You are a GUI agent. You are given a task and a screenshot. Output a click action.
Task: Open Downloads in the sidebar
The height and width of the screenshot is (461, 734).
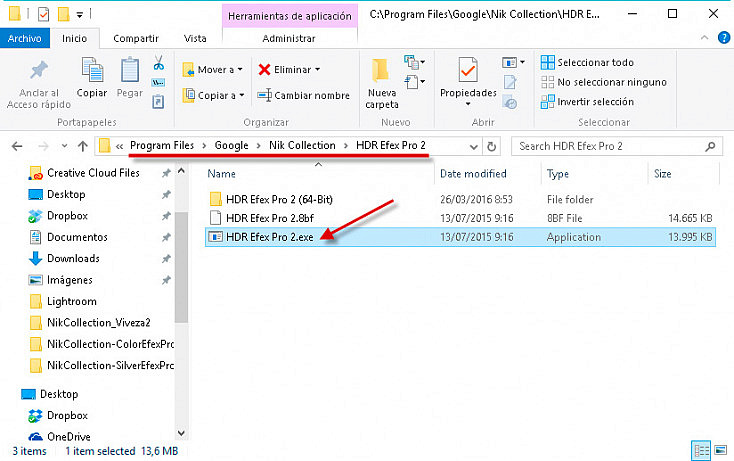coord(73,258)
